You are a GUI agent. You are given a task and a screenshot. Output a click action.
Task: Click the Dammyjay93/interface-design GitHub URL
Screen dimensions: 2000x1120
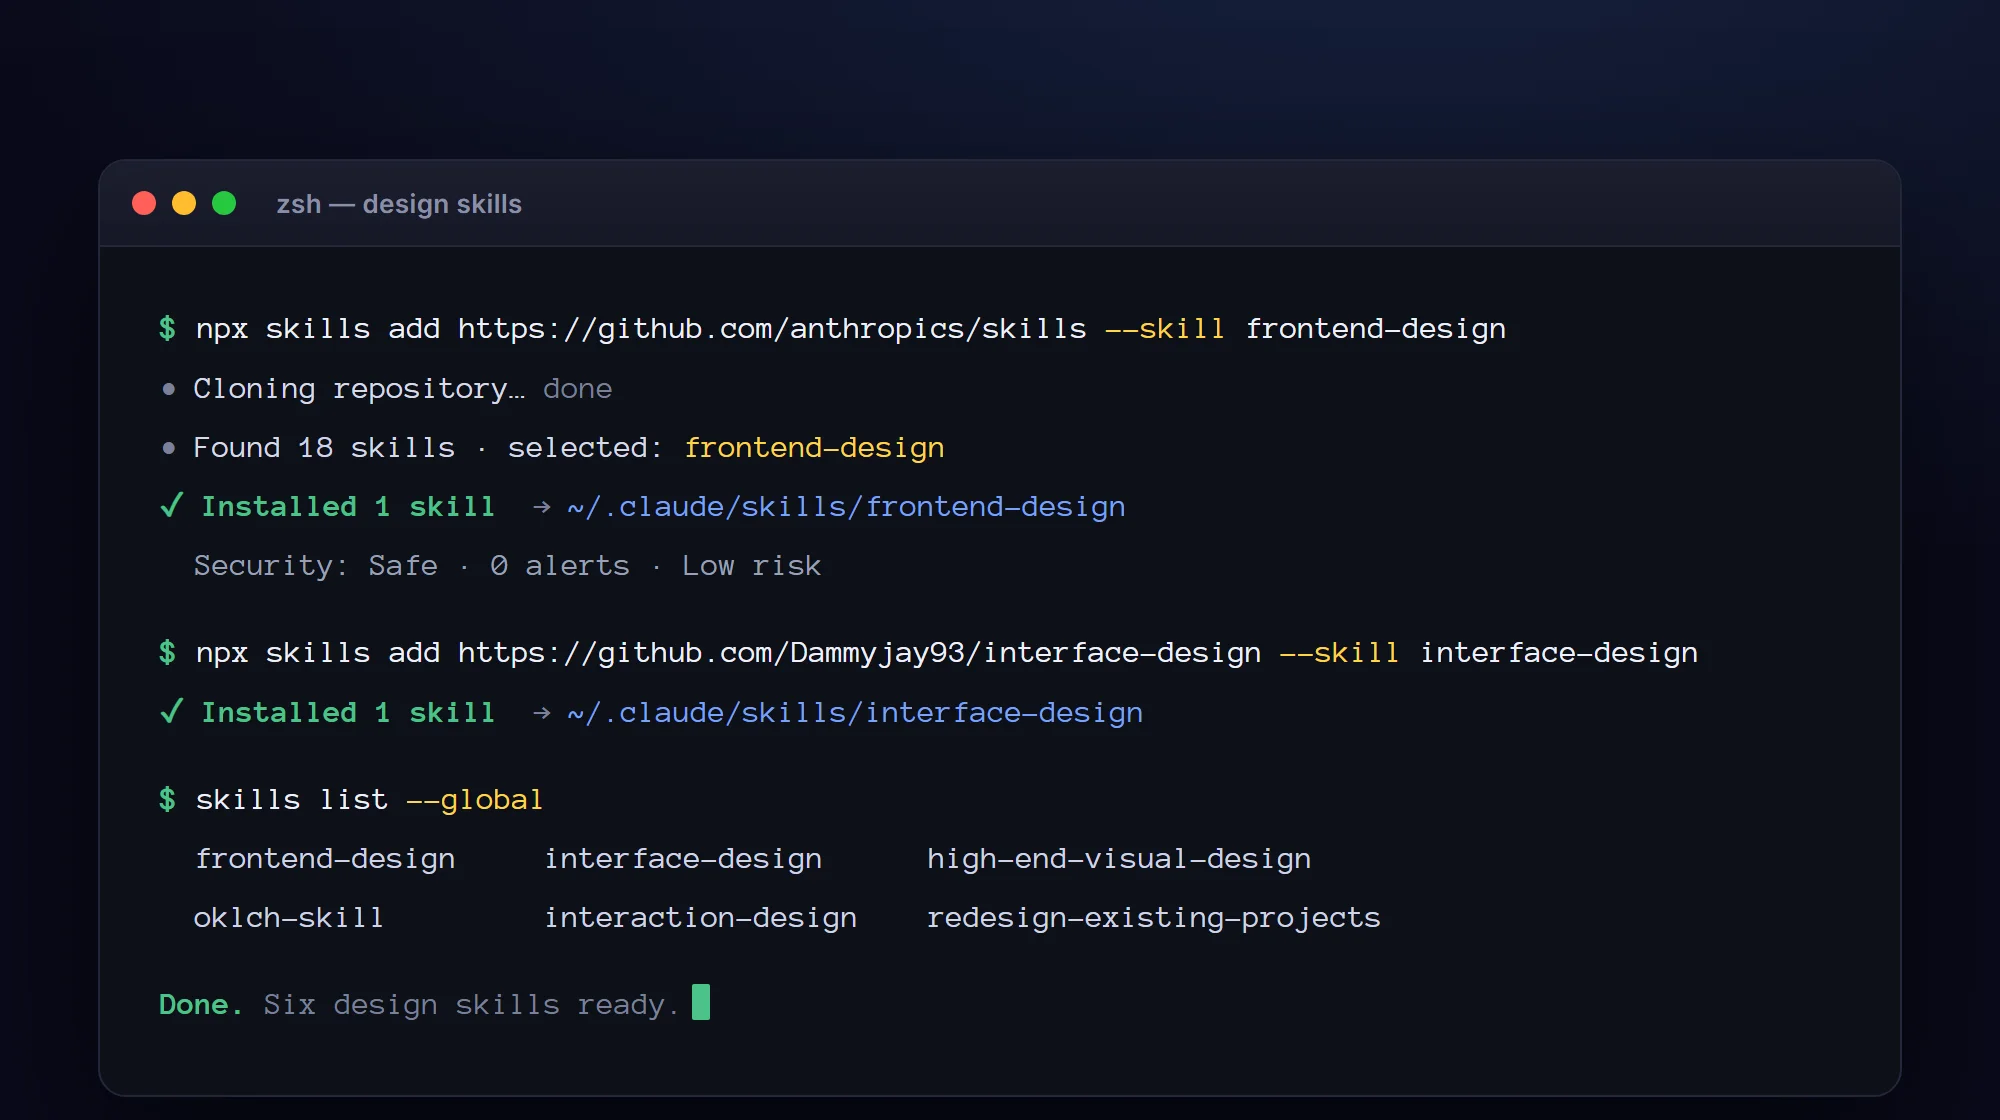pos(860,653)
